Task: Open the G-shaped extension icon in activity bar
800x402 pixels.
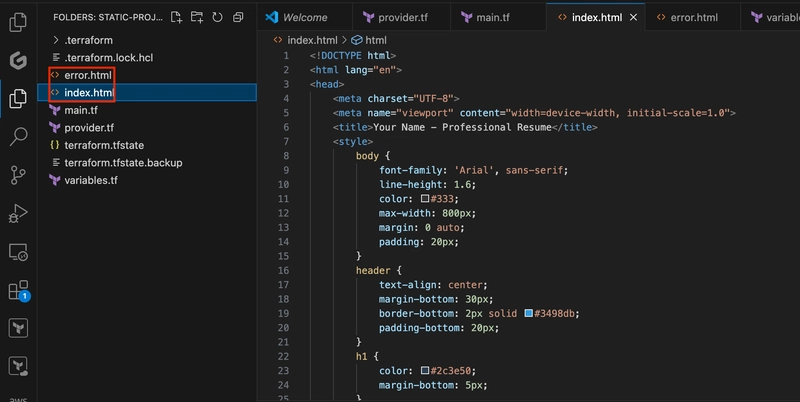Action: (x=18, y=60)
